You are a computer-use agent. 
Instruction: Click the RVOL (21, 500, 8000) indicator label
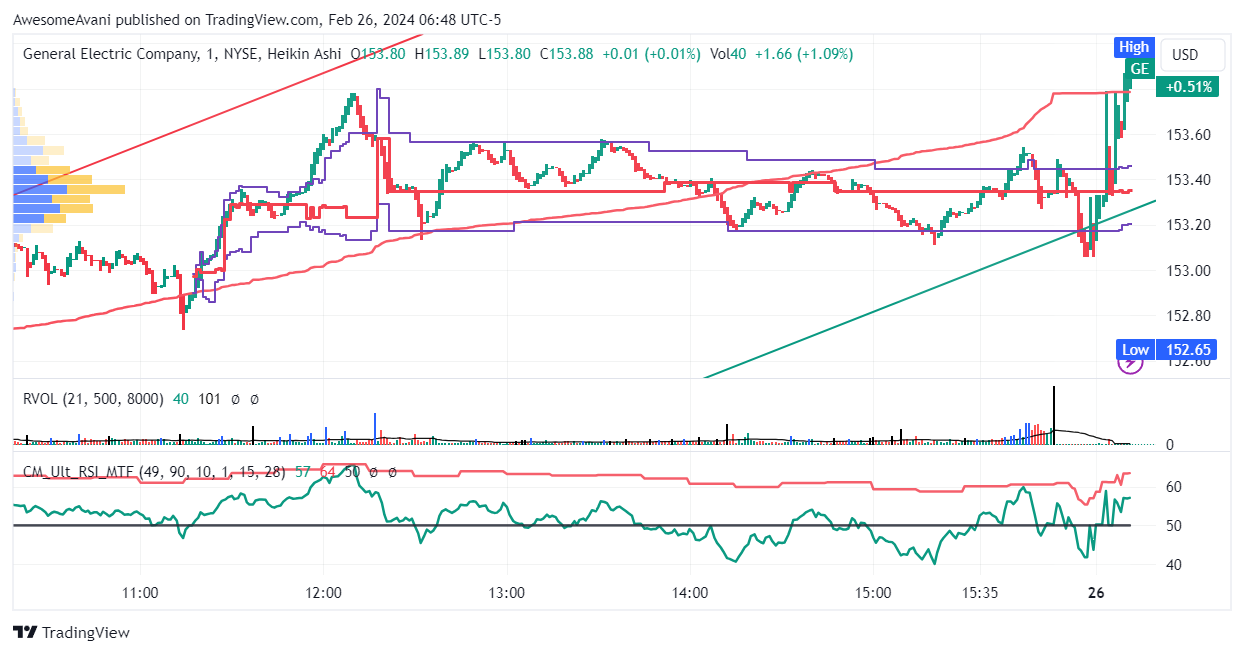tap(93, 398)
